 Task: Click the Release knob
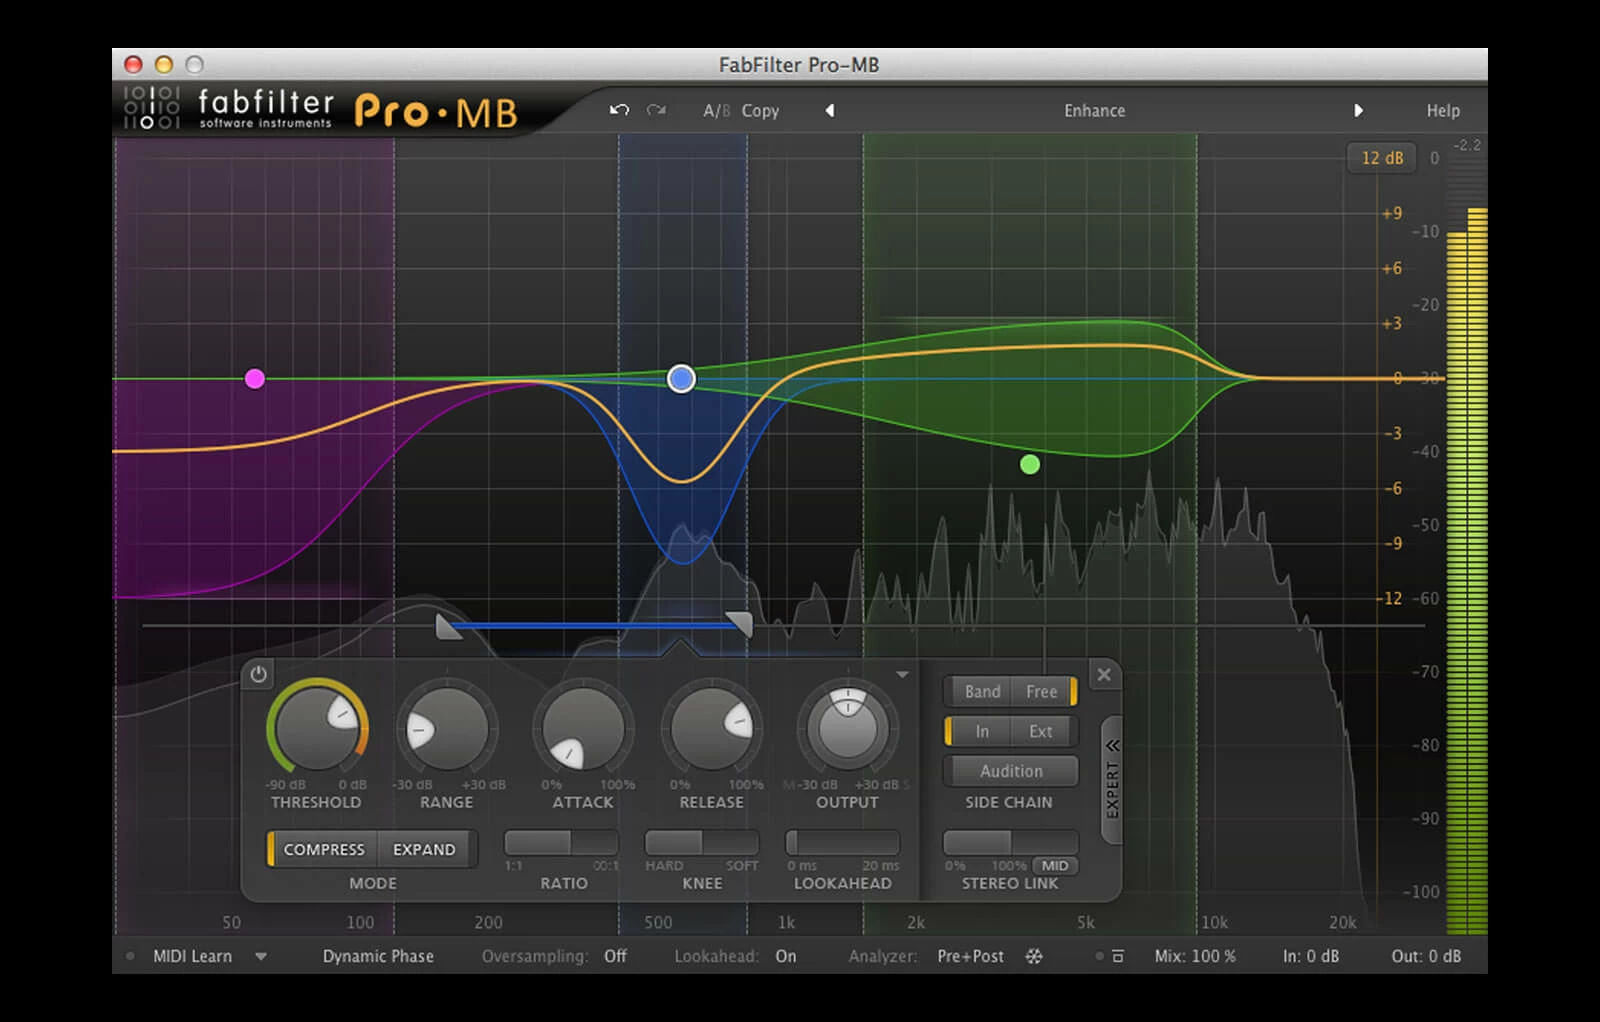click(x=711, y=729)
